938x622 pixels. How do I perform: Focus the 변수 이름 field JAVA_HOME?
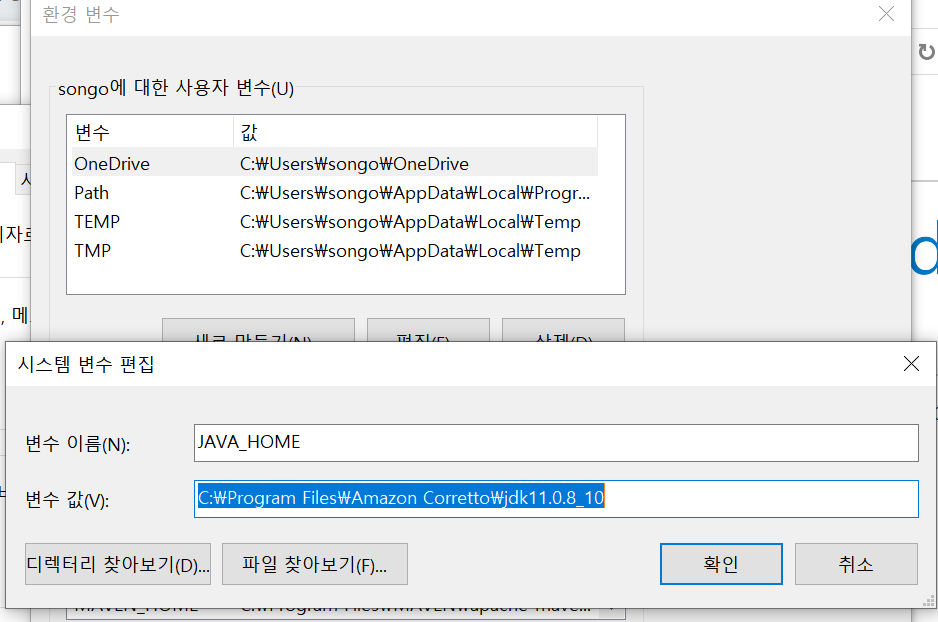click(556, 443)
